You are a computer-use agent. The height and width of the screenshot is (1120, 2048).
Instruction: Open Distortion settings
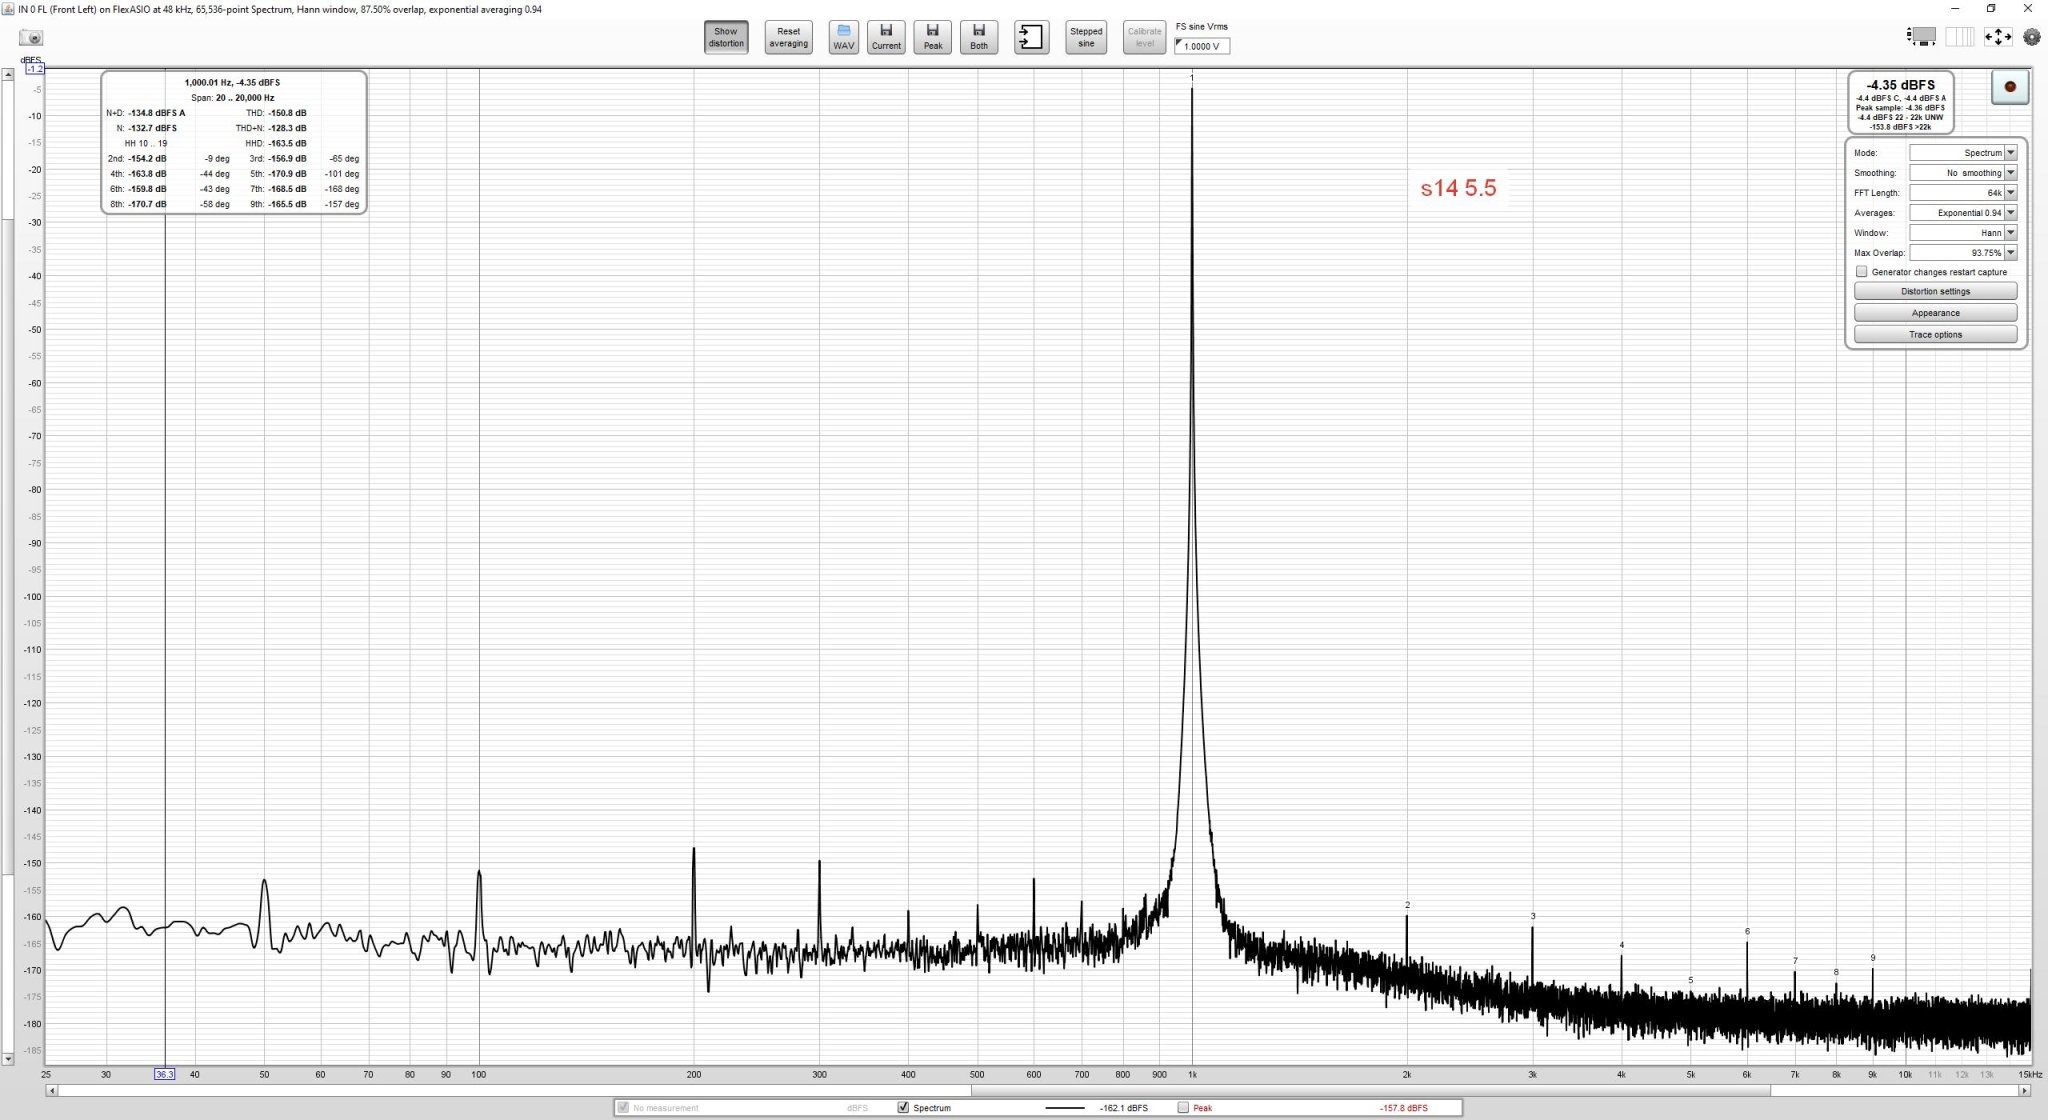point(1935,291)
